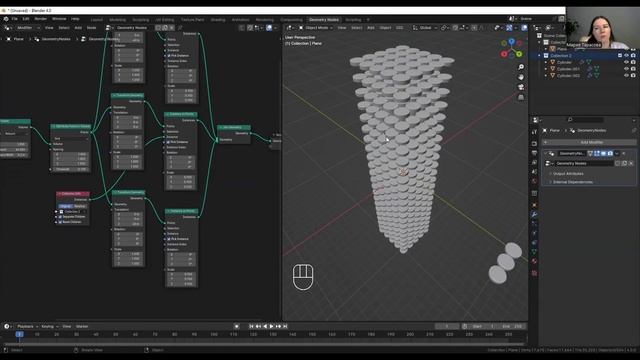Click the timeline End frame field
The image size is (640, 360).
pyautogui.click(x=512, y=326)
